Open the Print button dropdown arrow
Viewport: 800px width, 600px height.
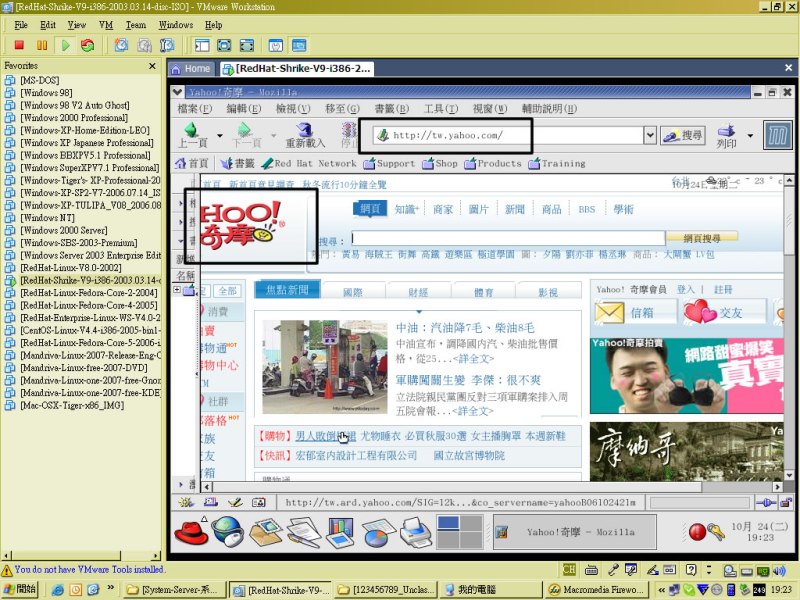click(x=750, y=136)
